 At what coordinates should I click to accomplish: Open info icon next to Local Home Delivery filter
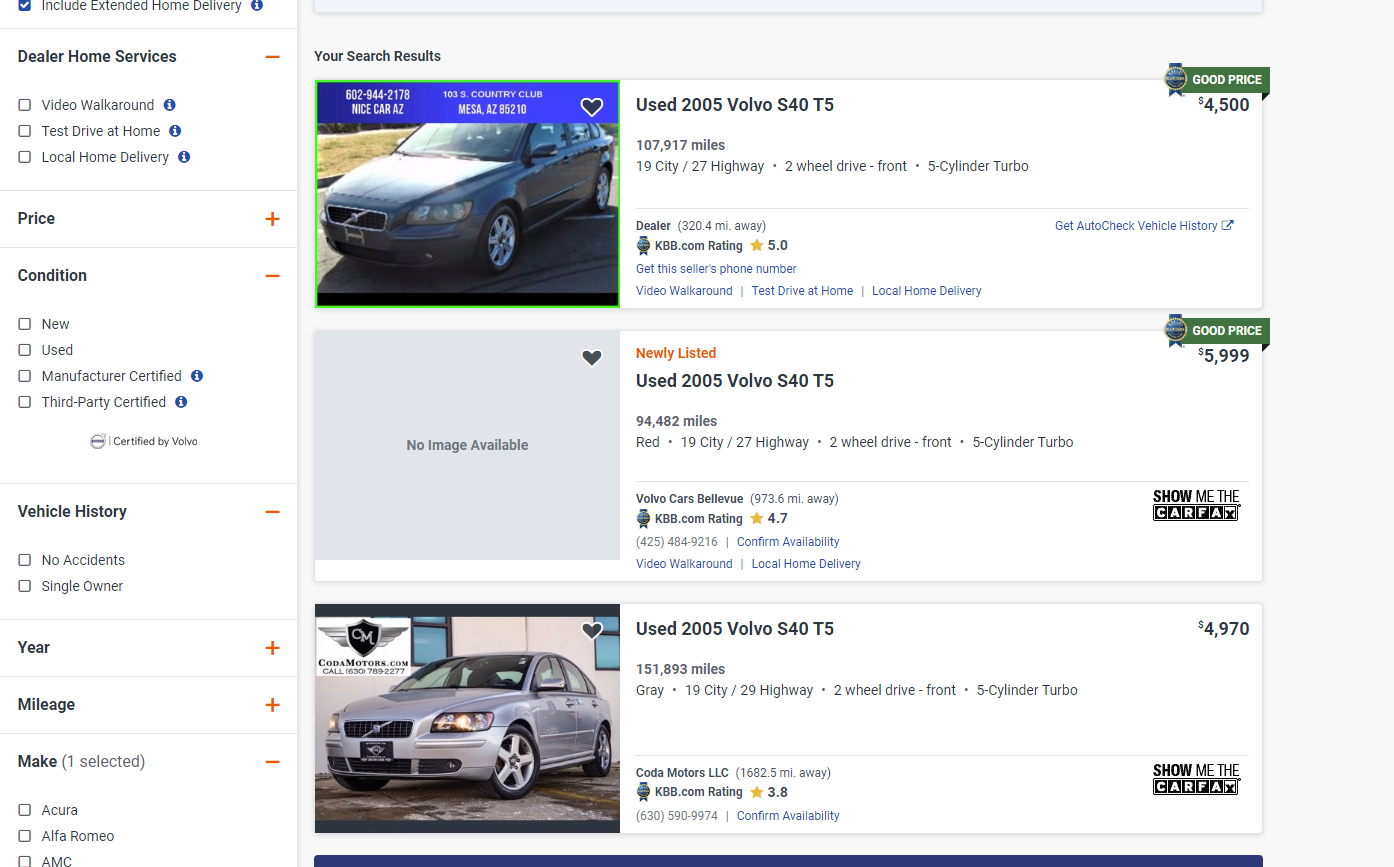(x=184, y=157)
